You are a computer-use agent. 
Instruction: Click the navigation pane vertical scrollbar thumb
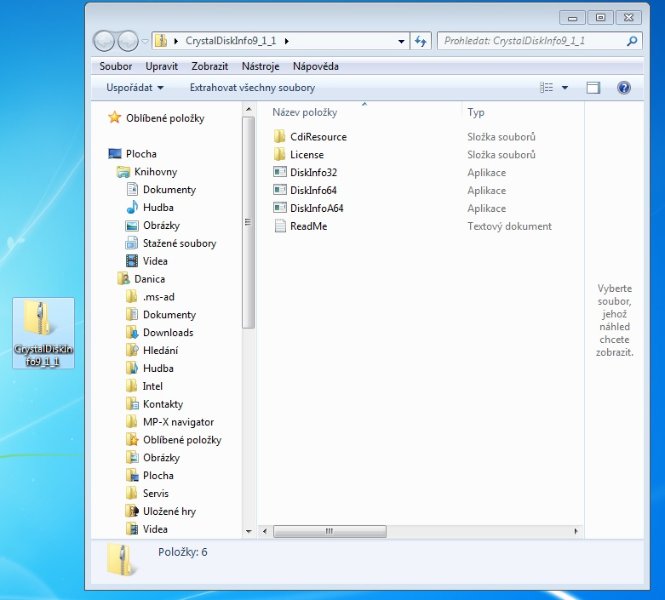[249, 222]
